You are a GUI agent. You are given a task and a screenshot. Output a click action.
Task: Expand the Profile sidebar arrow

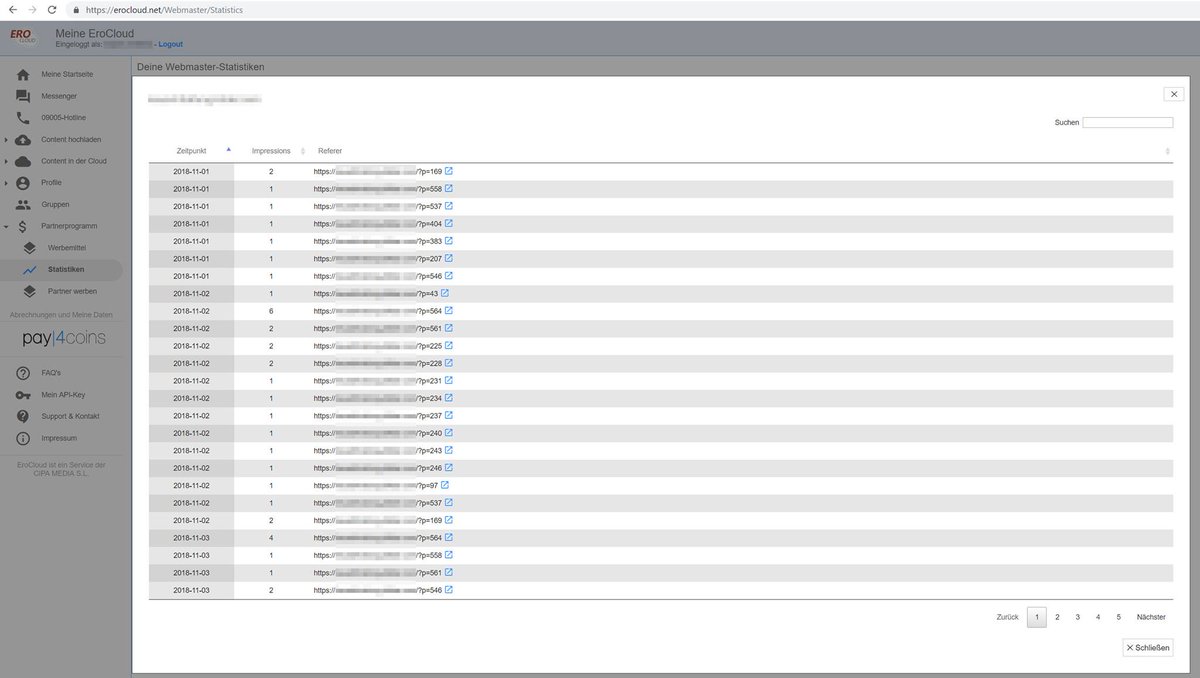pyautogui.click(x=6, y=183)
